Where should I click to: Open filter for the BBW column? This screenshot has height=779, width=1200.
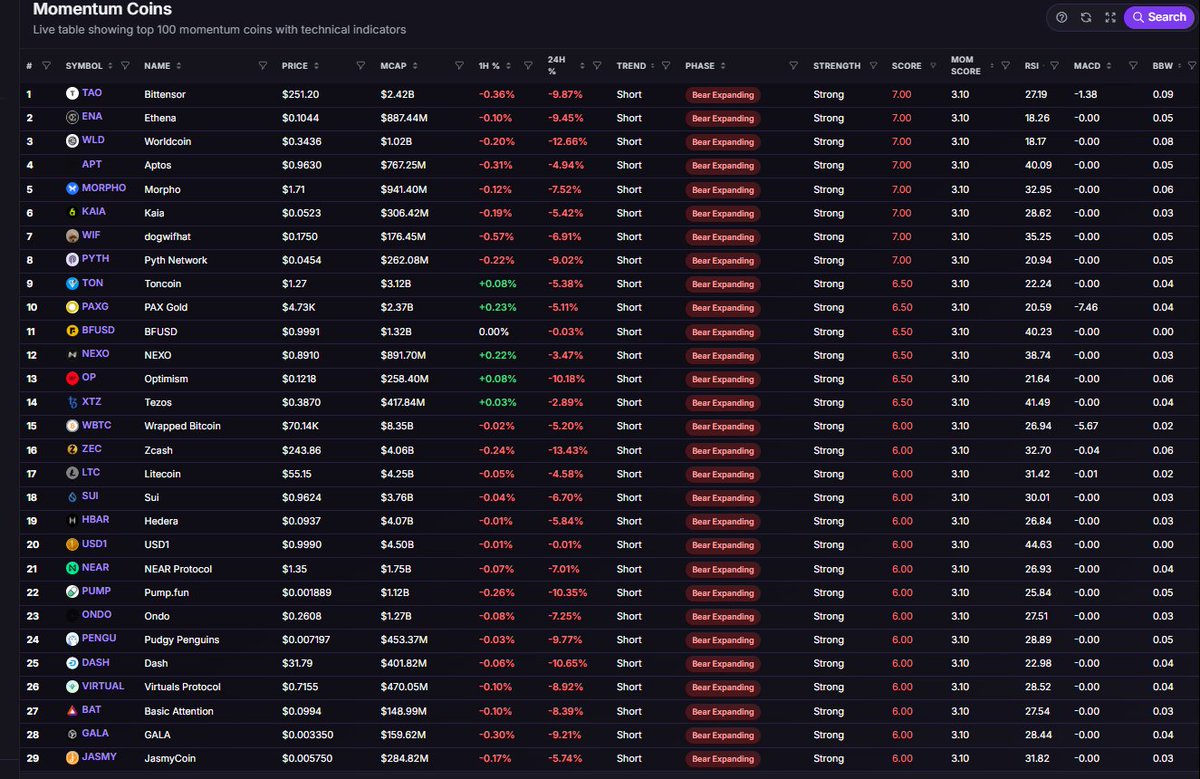[x=1191, y=66]
